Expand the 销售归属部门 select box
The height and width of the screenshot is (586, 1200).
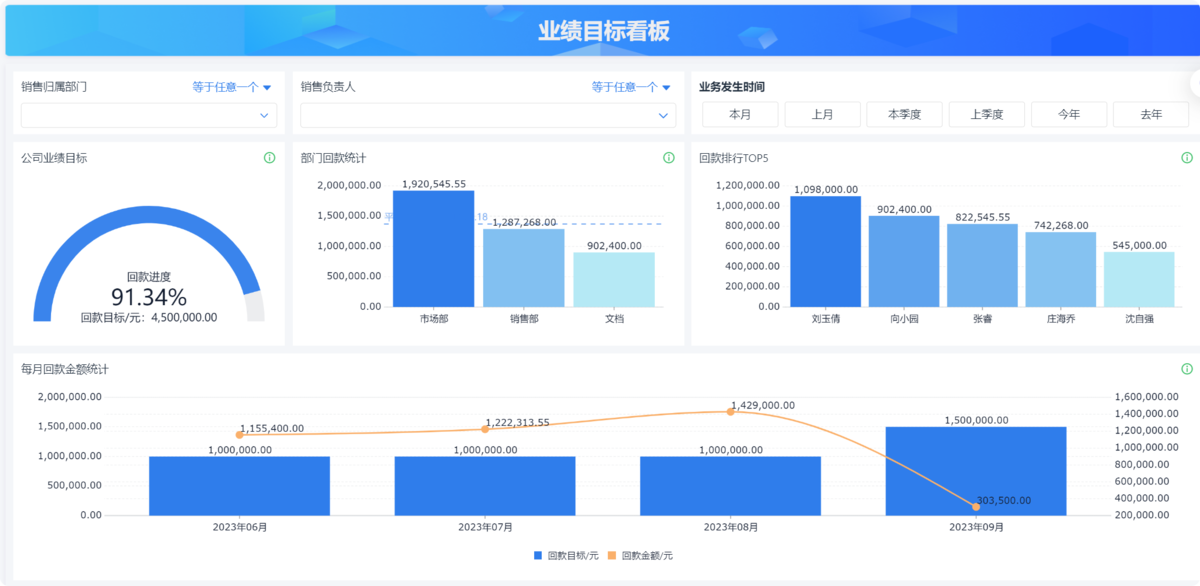point(147,116)
